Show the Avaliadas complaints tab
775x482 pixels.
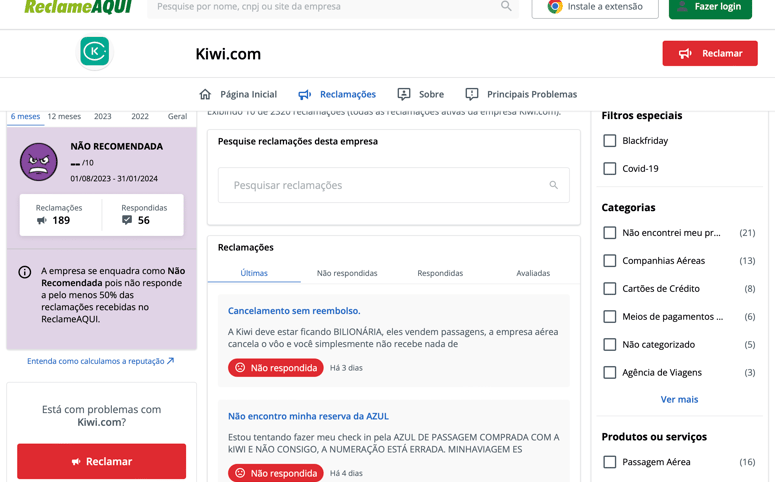533,273
